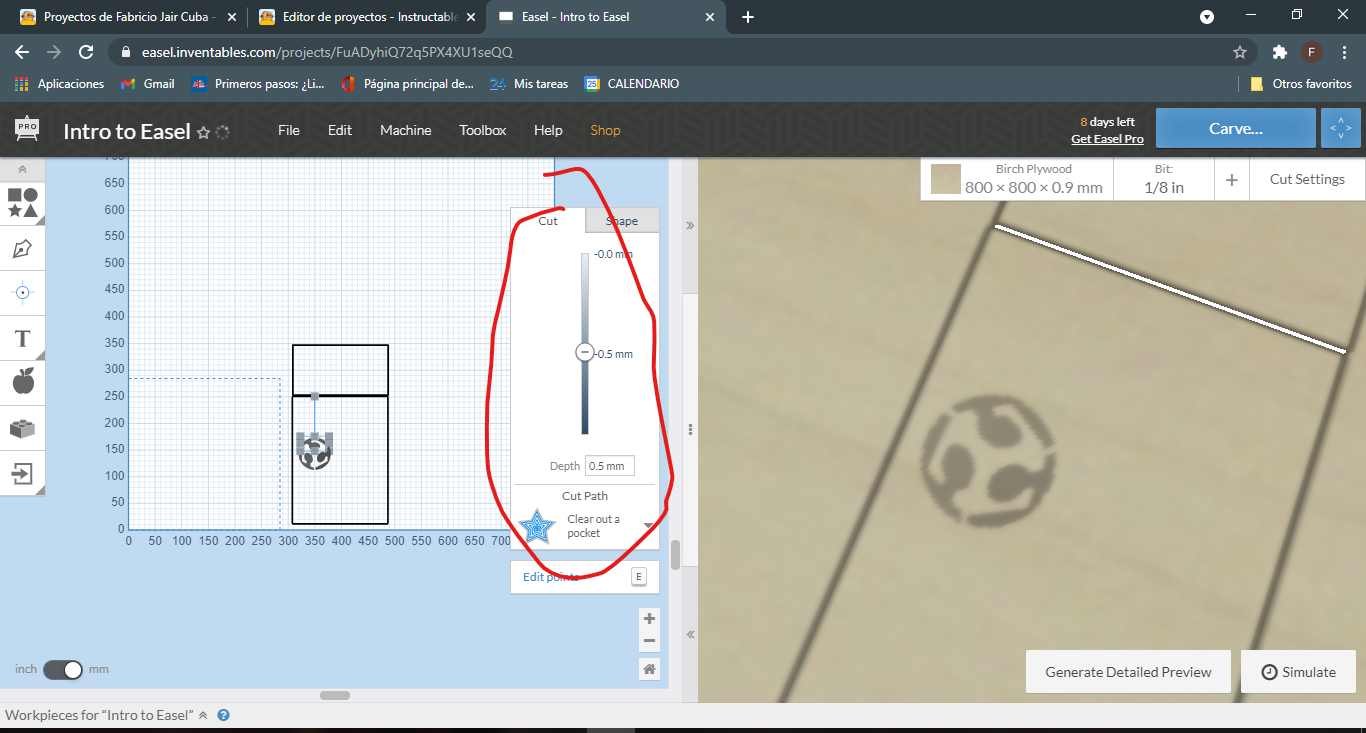Open a new browser tab

[x=748, y=17]
